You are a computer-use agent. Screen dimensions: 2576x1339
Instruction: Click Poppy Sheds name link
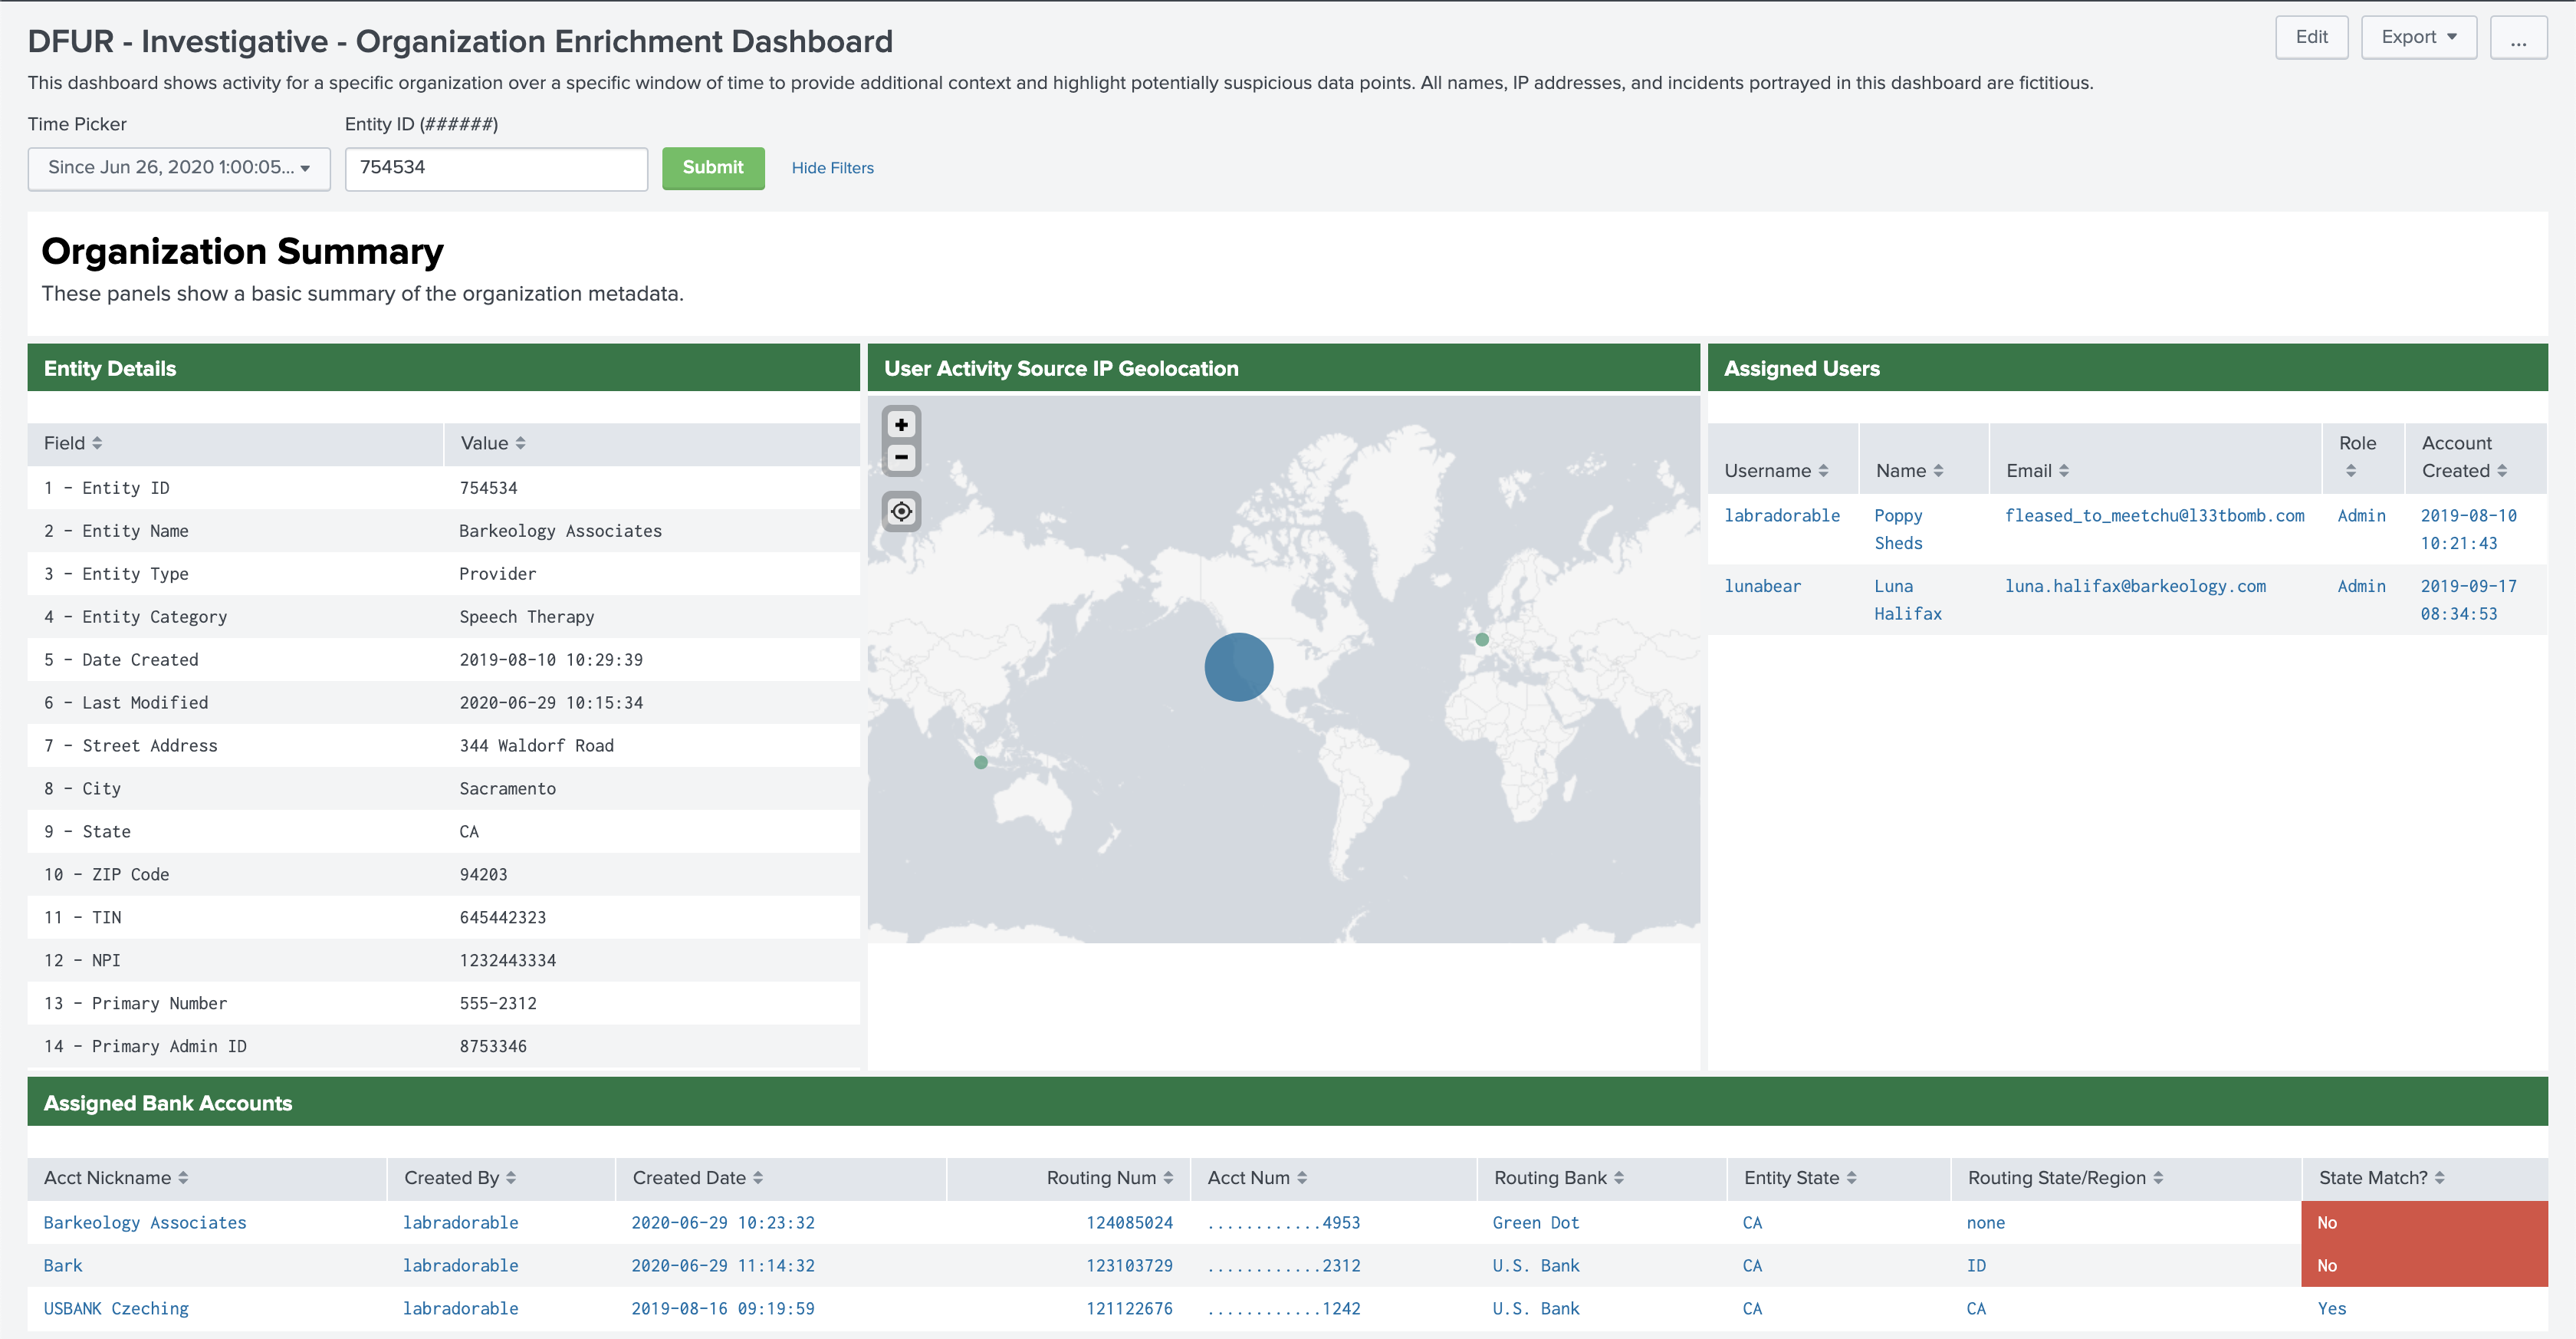click(x=1898, y=530)
